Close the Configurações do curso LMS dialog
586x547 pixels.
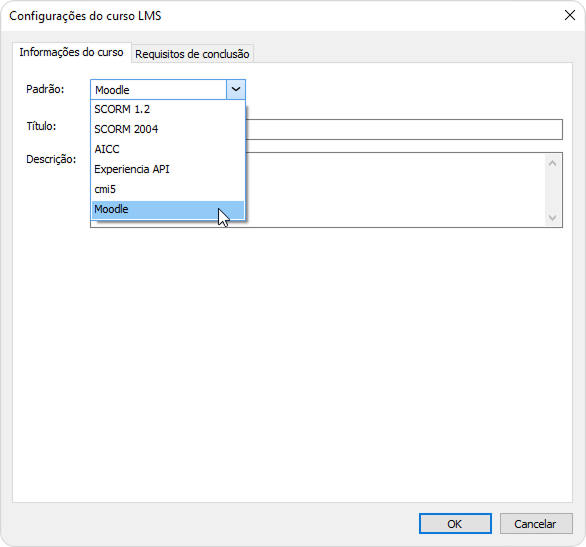click(570, 15)
